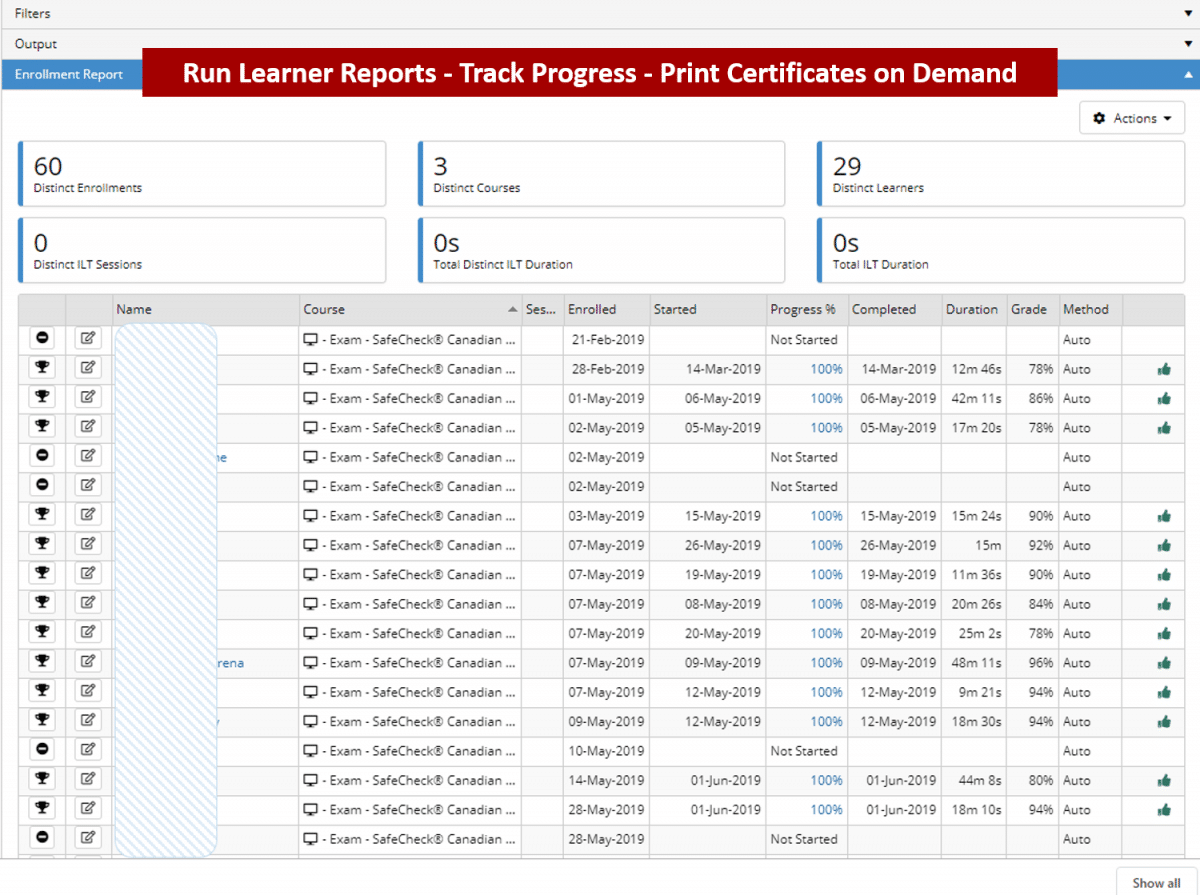Click the Distinct Learners summary card
The height and width of the screenshot is (895, 1200).
point(1000,174)
